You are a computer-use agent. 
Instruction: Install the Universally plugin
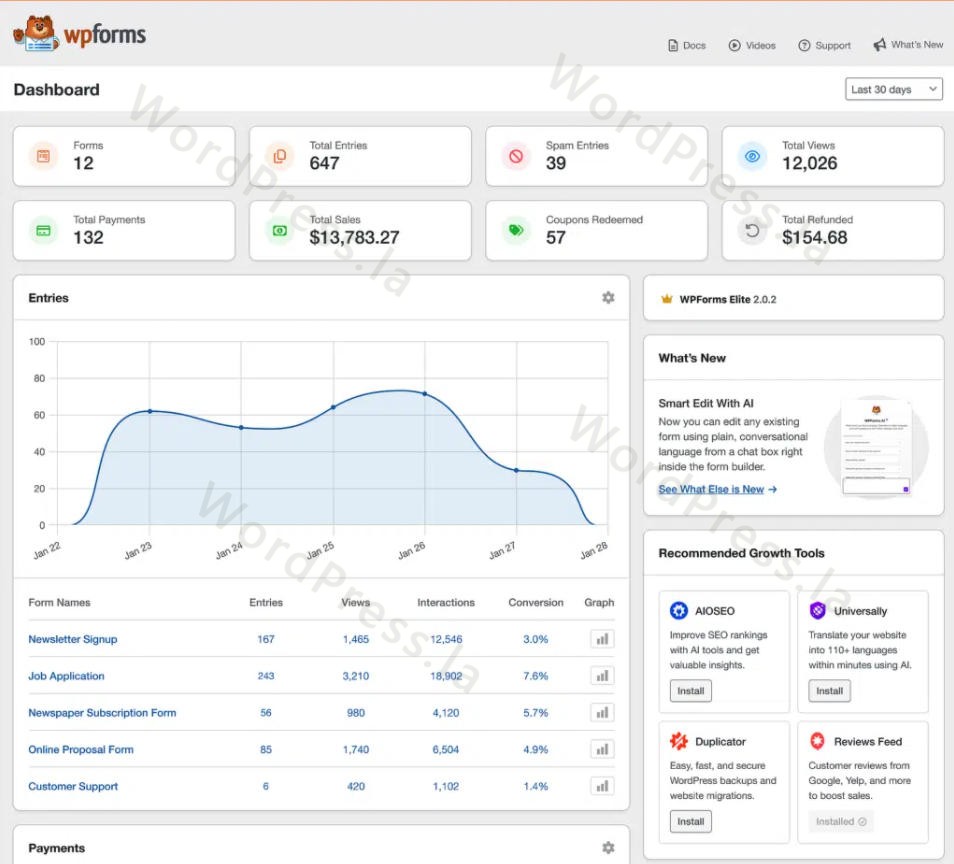[x=829, y=691]
